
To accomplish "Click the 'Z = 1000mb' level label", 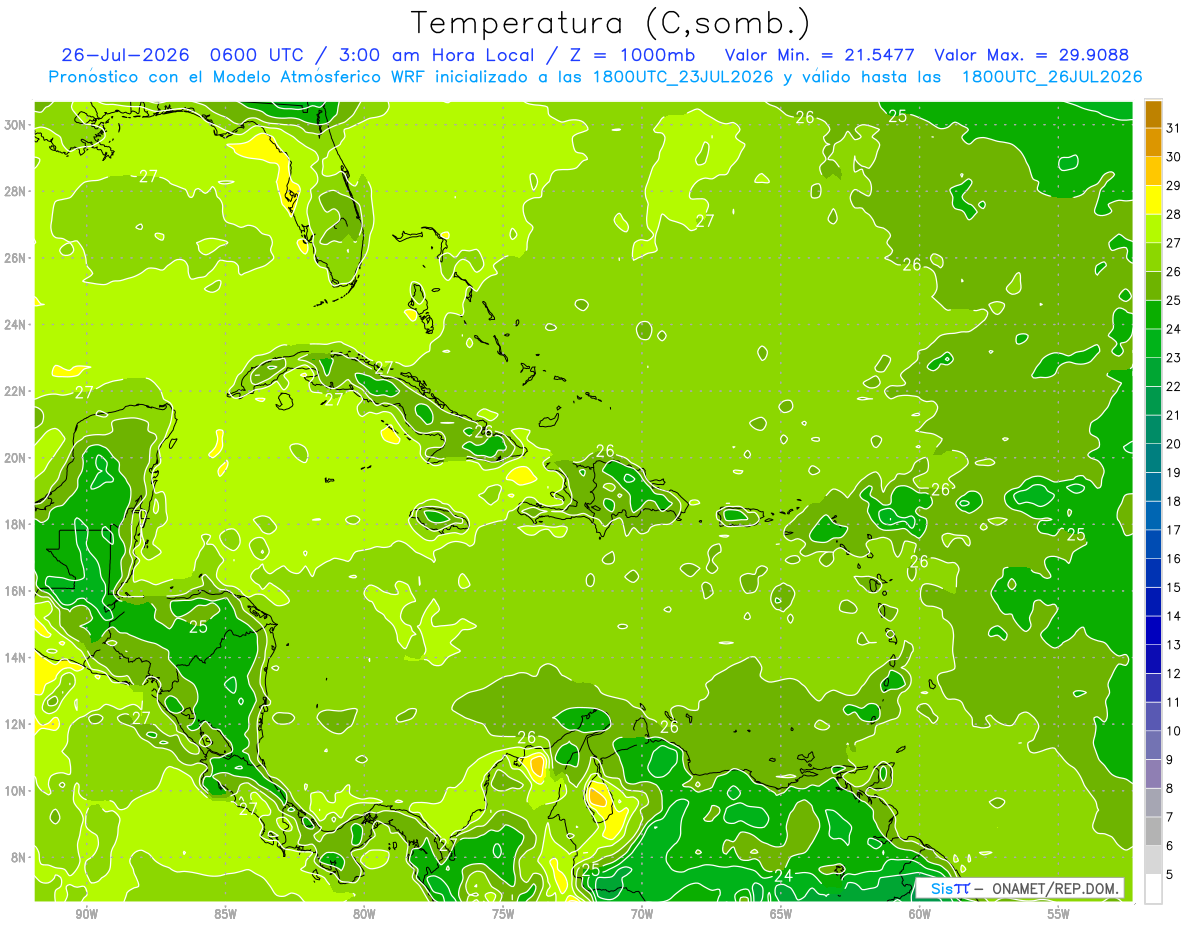I will (x=630, y=55).
